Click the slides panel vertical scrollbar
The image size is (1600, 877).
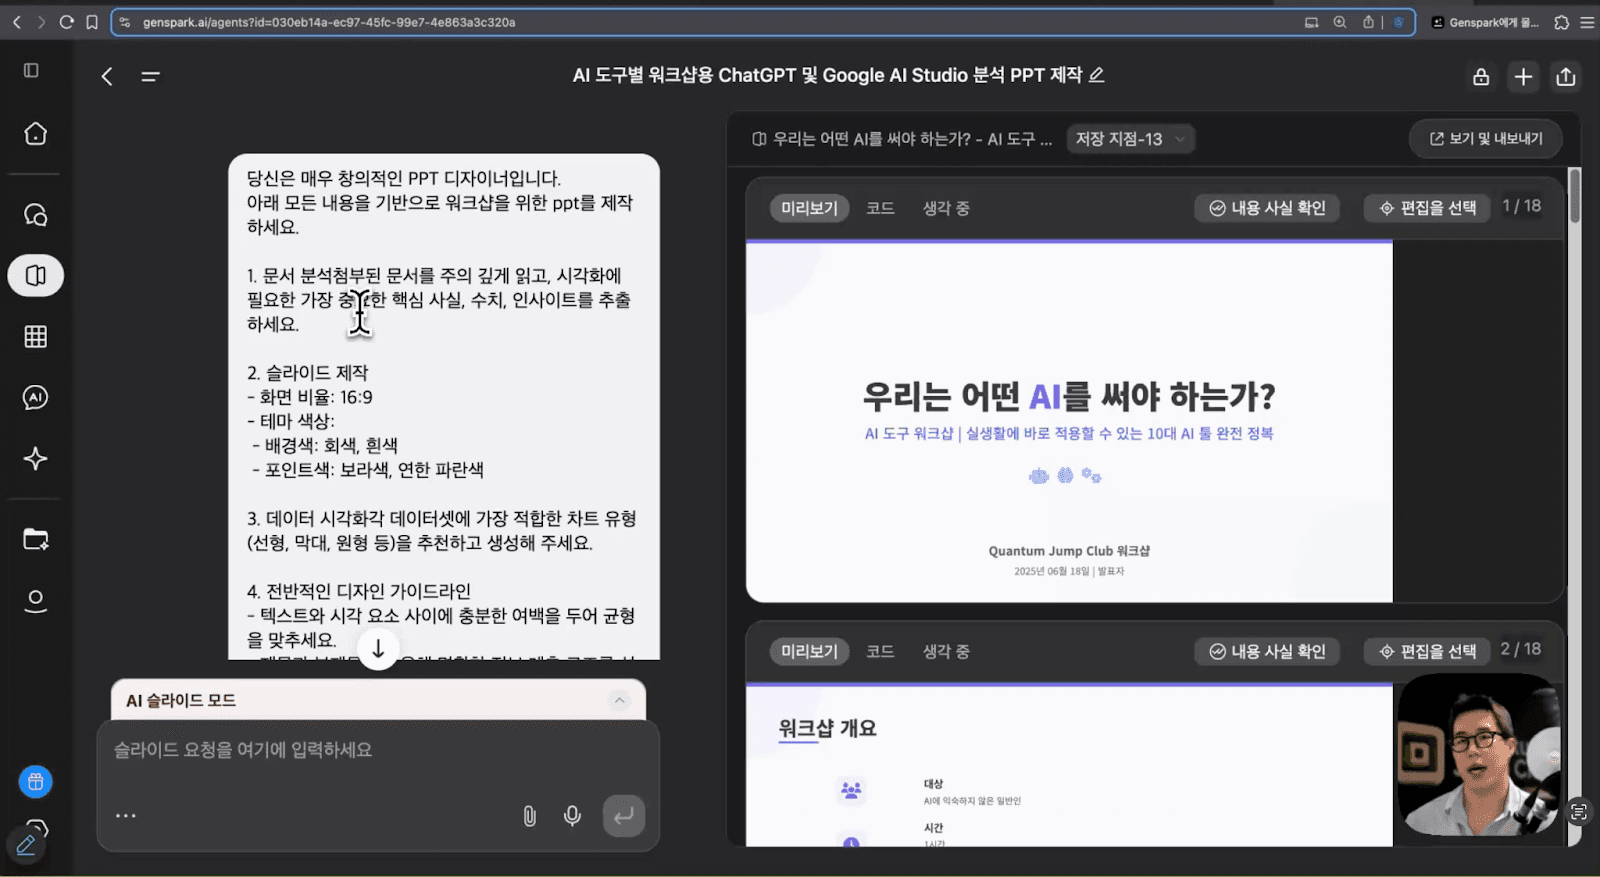(x=1575, y=196)
